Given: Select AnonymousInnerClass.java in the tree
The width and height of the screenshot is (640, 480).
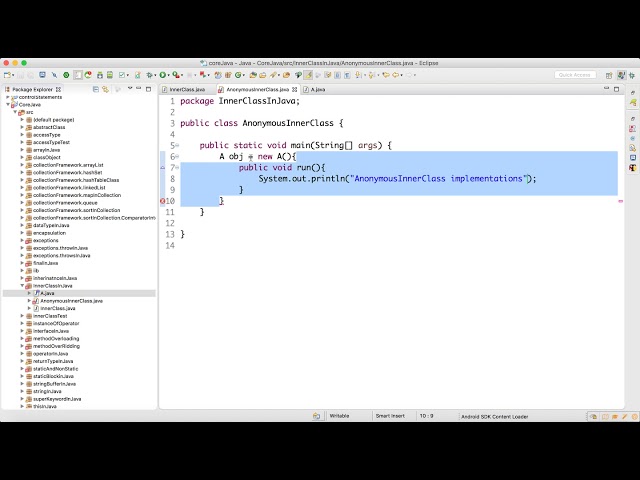Looking at the screenshot, I should pyautogui.click(x=71, y=301).
